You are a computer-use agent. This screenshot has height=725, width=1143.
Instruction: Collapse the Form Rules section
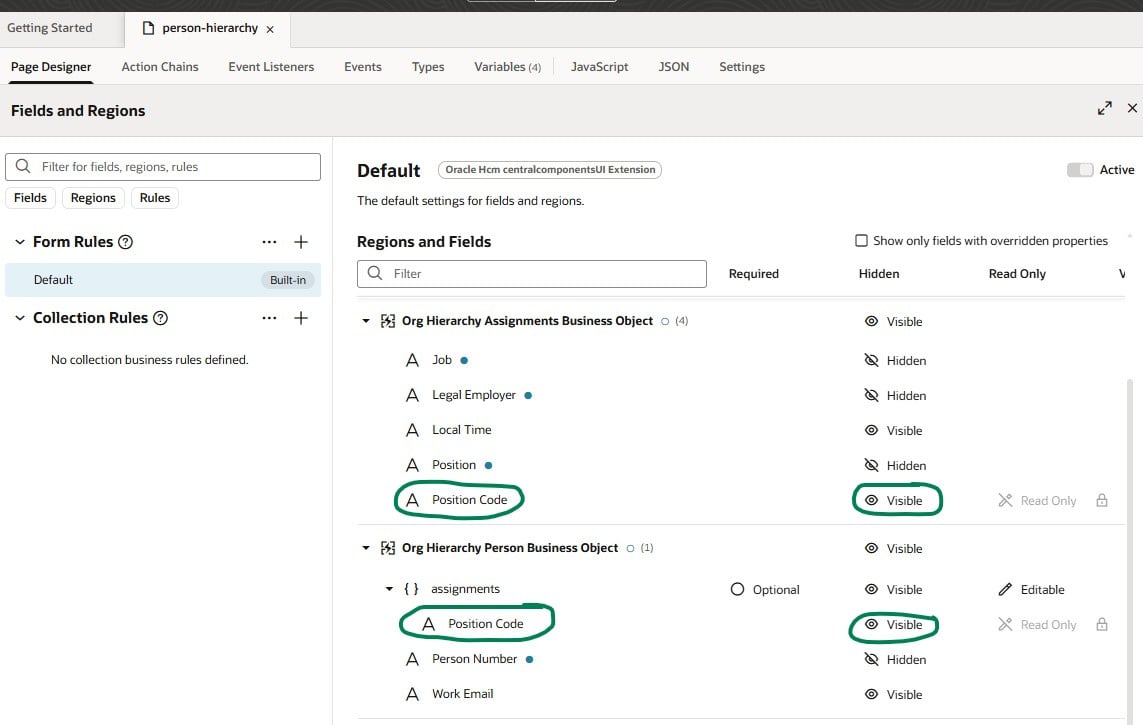click(x=20, y=242)
